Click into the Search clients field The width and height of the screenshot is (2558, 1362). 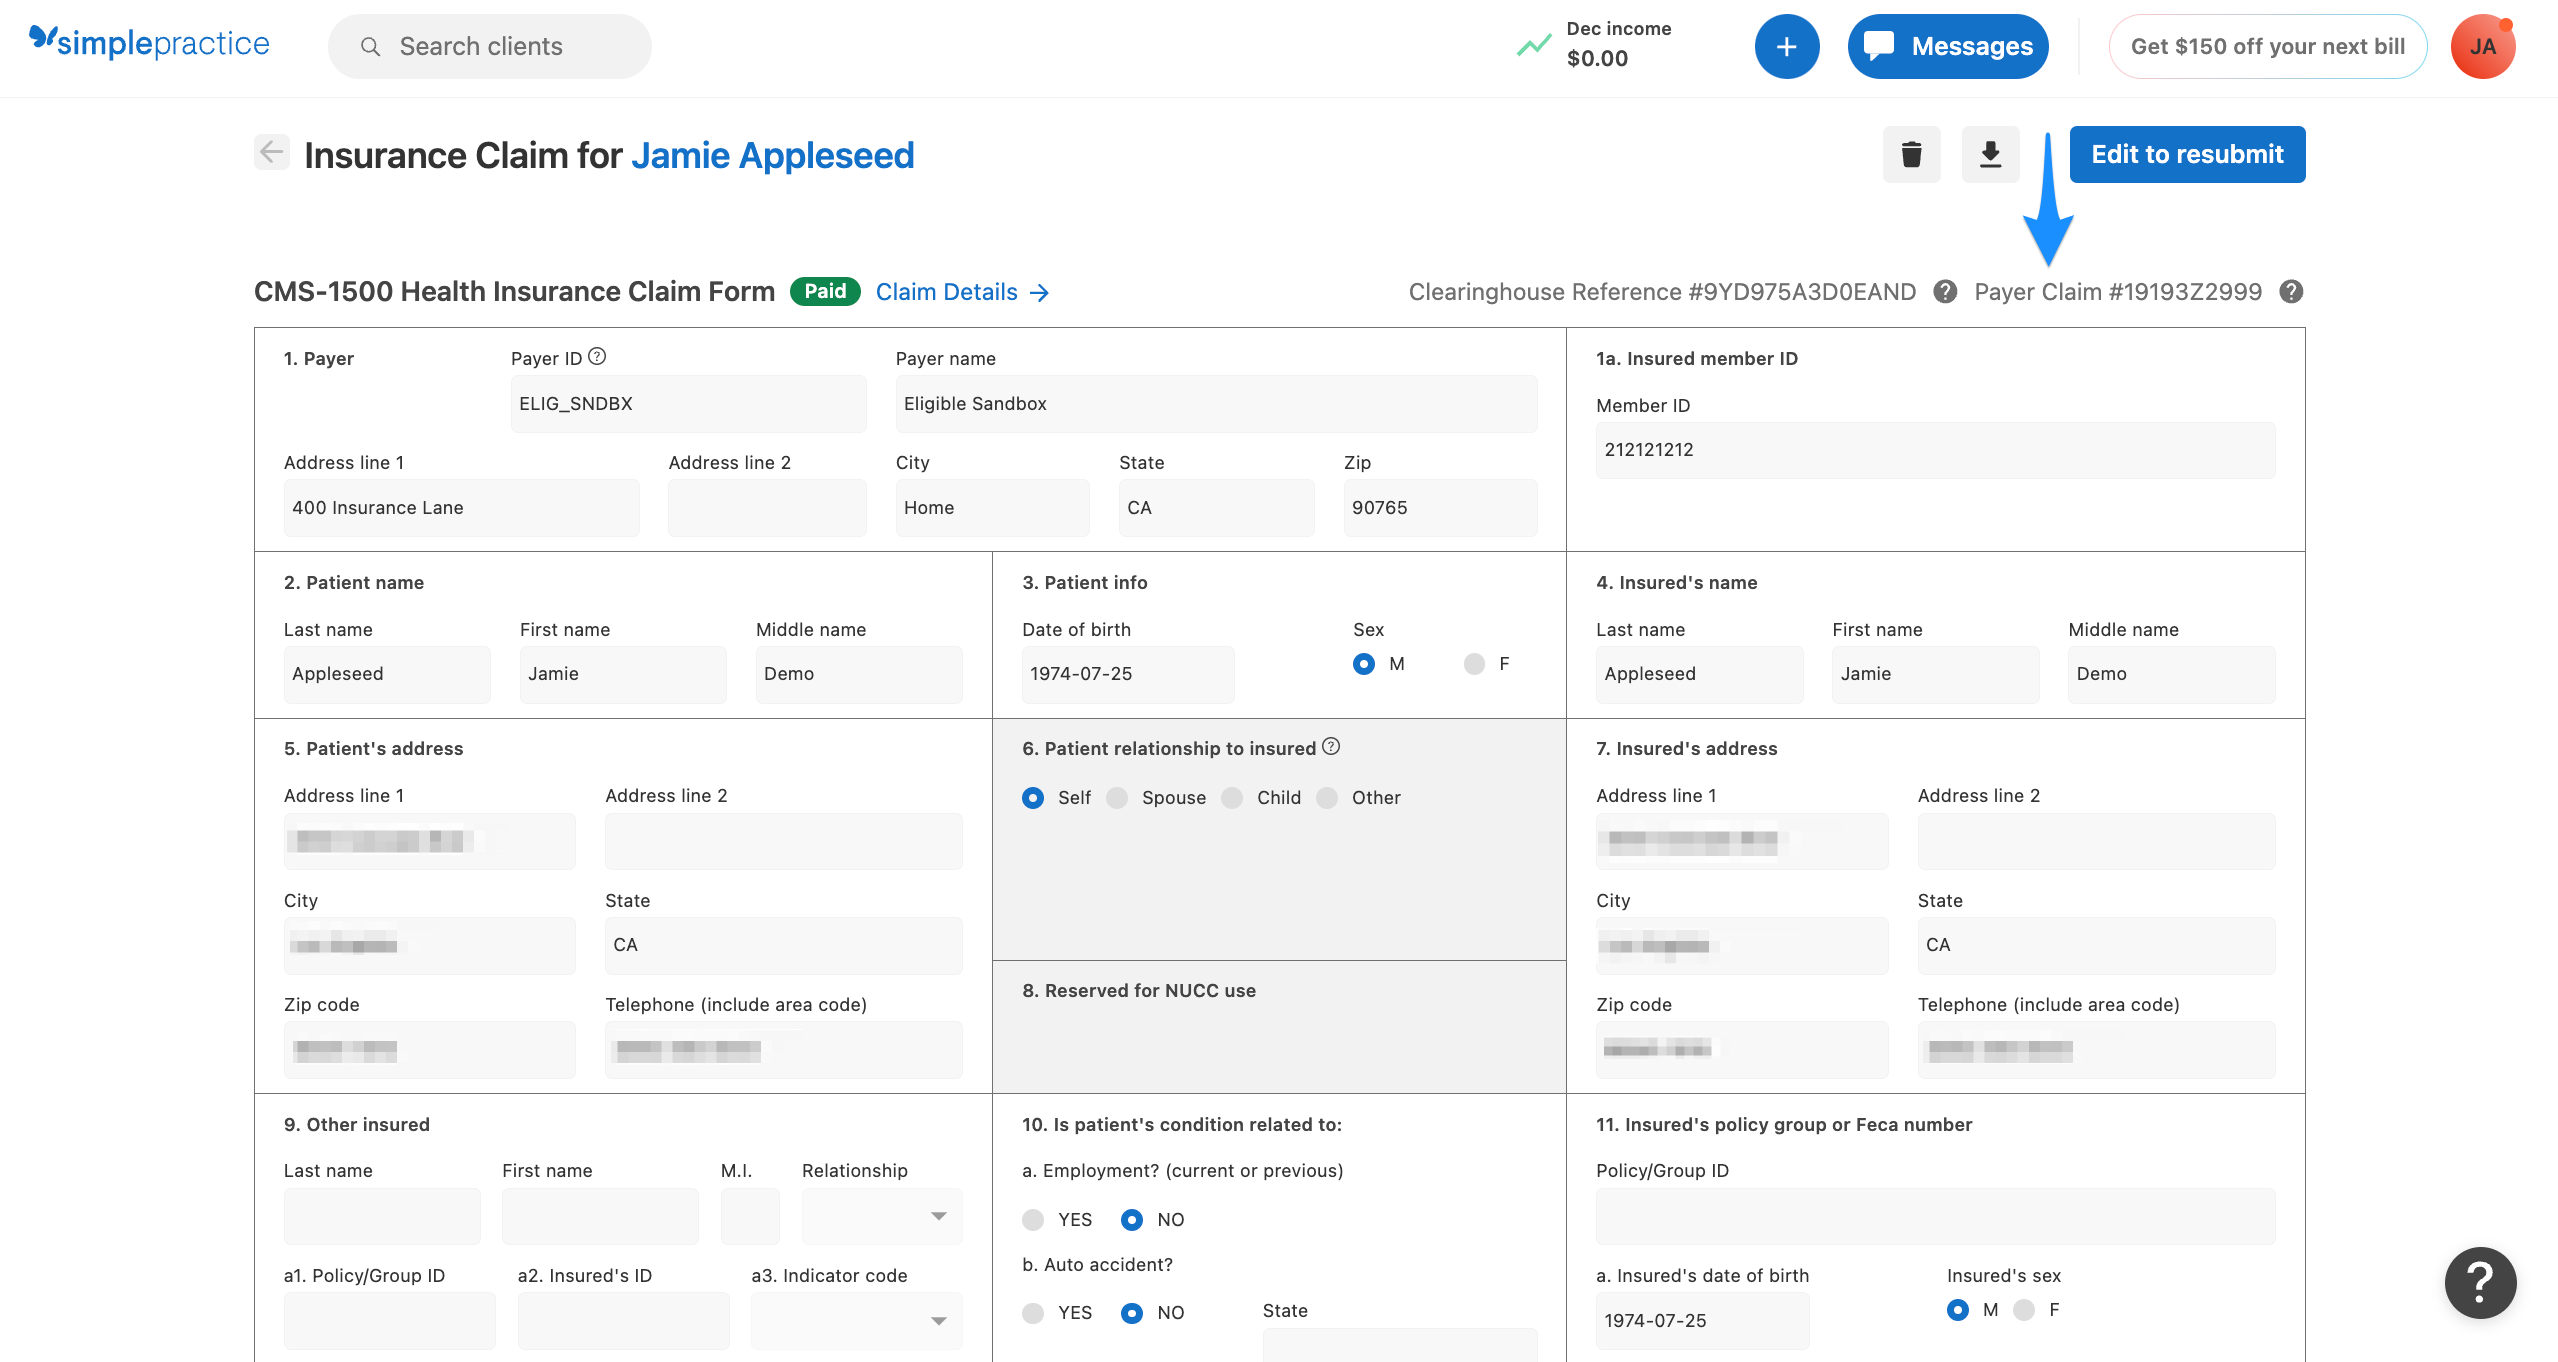click(x=489, y=46)
